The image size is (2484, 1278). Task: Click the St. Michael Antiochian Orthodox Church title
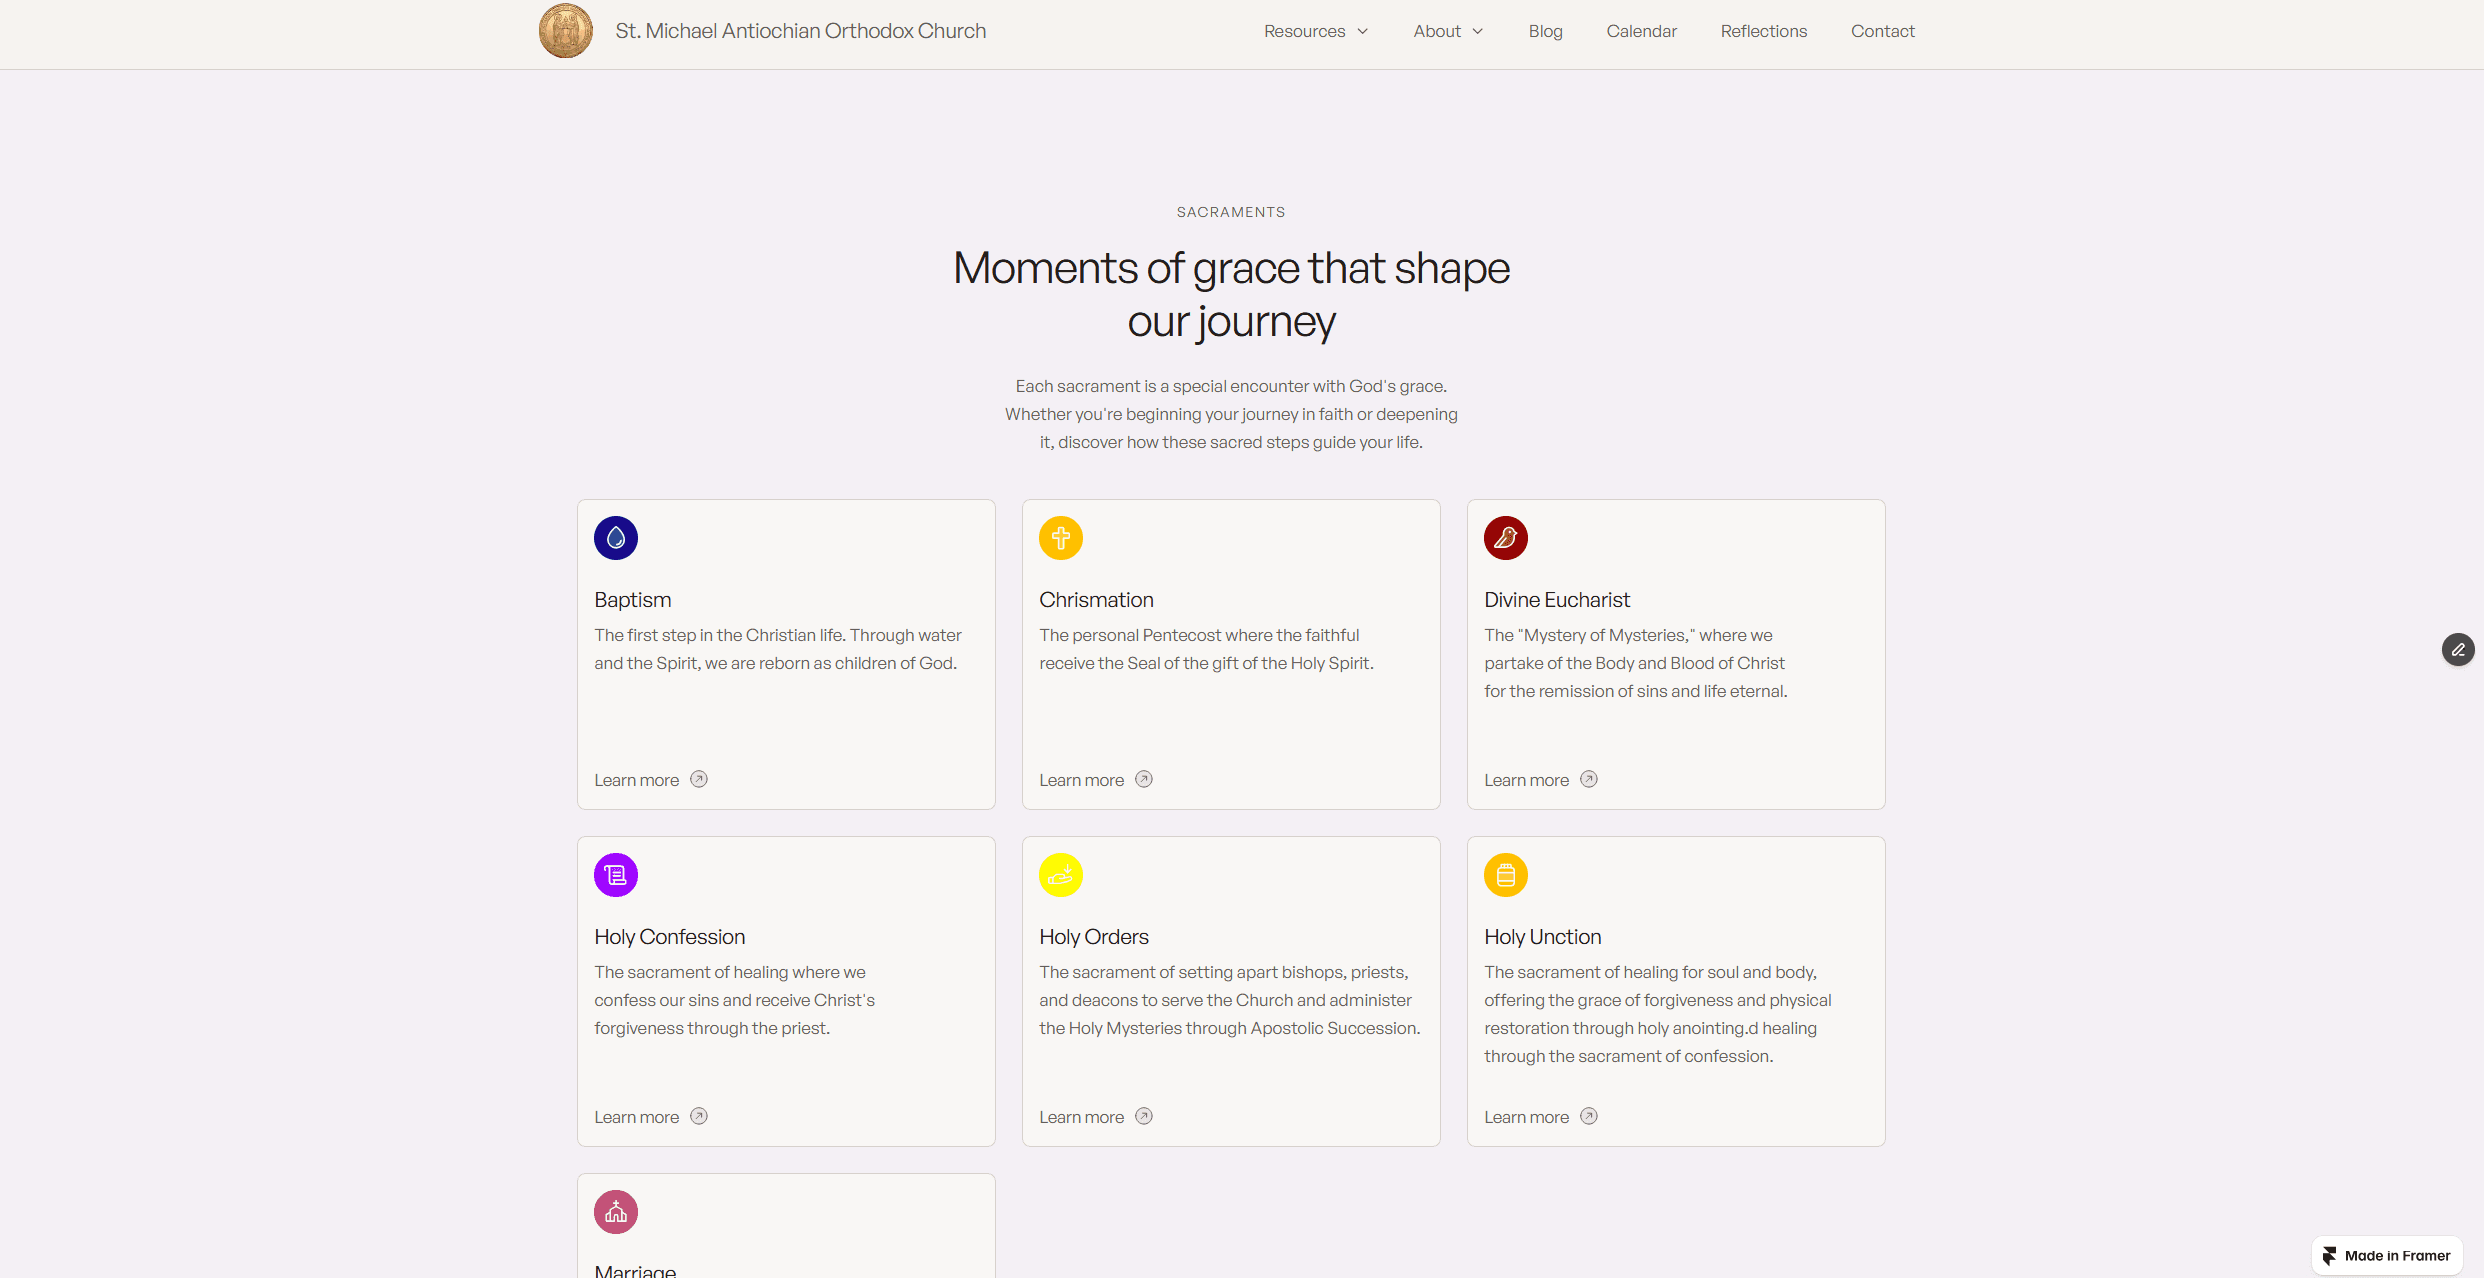point(800,31)
